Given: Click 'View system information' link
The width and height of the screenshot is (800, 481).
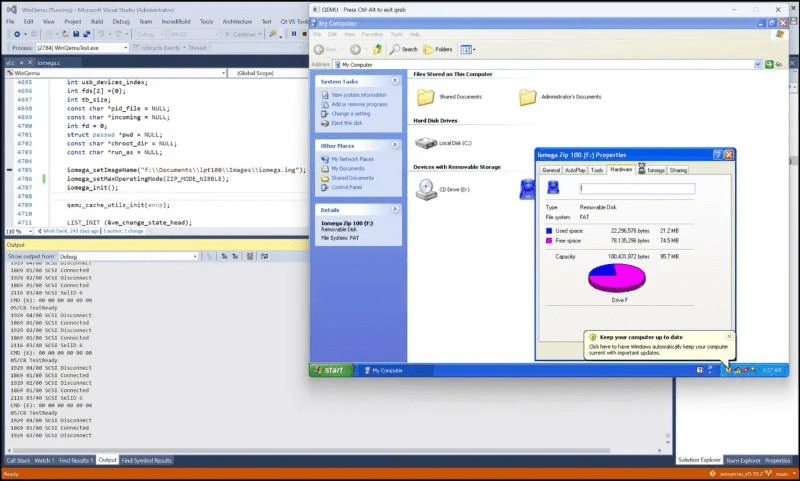Looking at the screenshot, I should click(x=352, y=95).
